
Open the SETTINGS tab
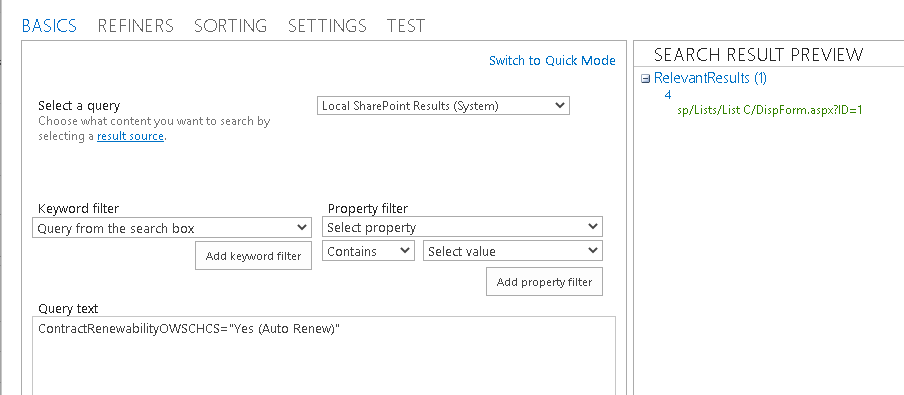click(327, 26)
